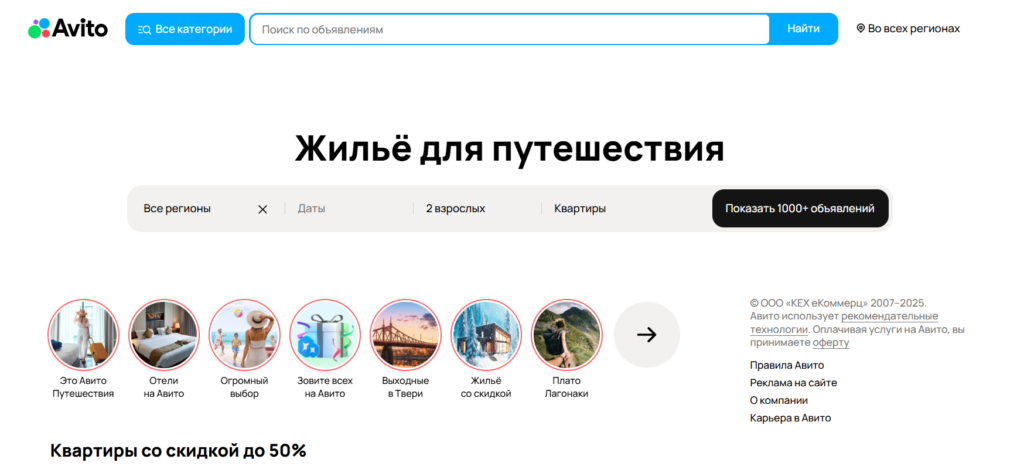Open the Все категории menu
This screenshot has height=466, width=1024.
point(185,29)
